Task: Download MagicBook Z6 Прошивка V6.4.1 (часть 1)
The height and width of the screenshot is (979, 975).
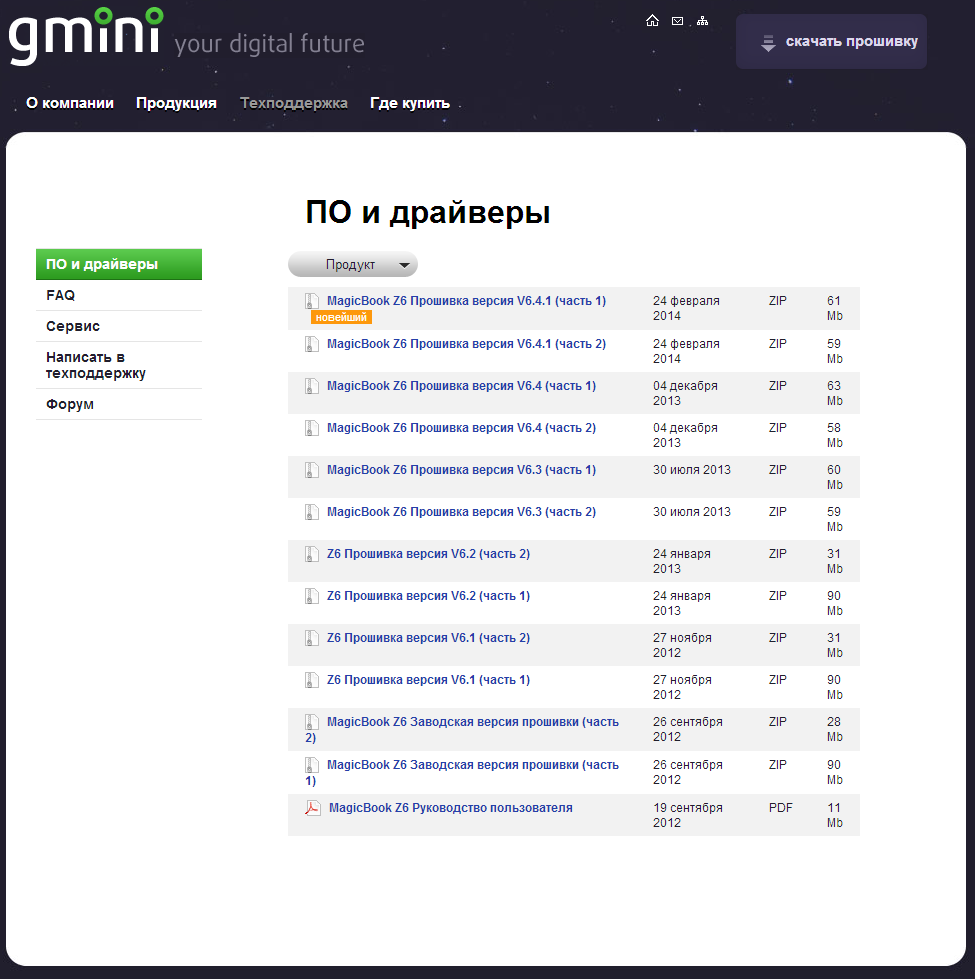Action: tap(466, 301)
